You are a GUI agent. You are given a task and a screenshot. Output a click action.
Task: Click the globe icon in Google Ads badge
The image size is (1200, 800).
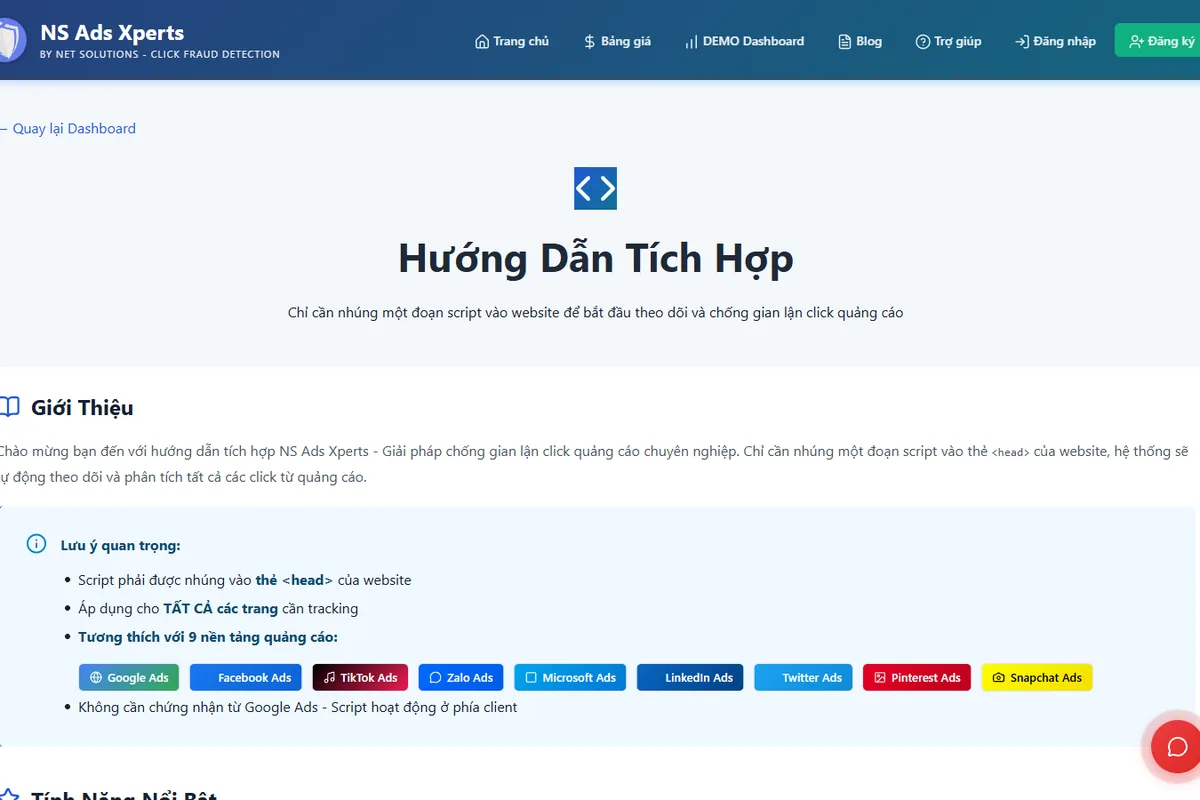point(97,677)
